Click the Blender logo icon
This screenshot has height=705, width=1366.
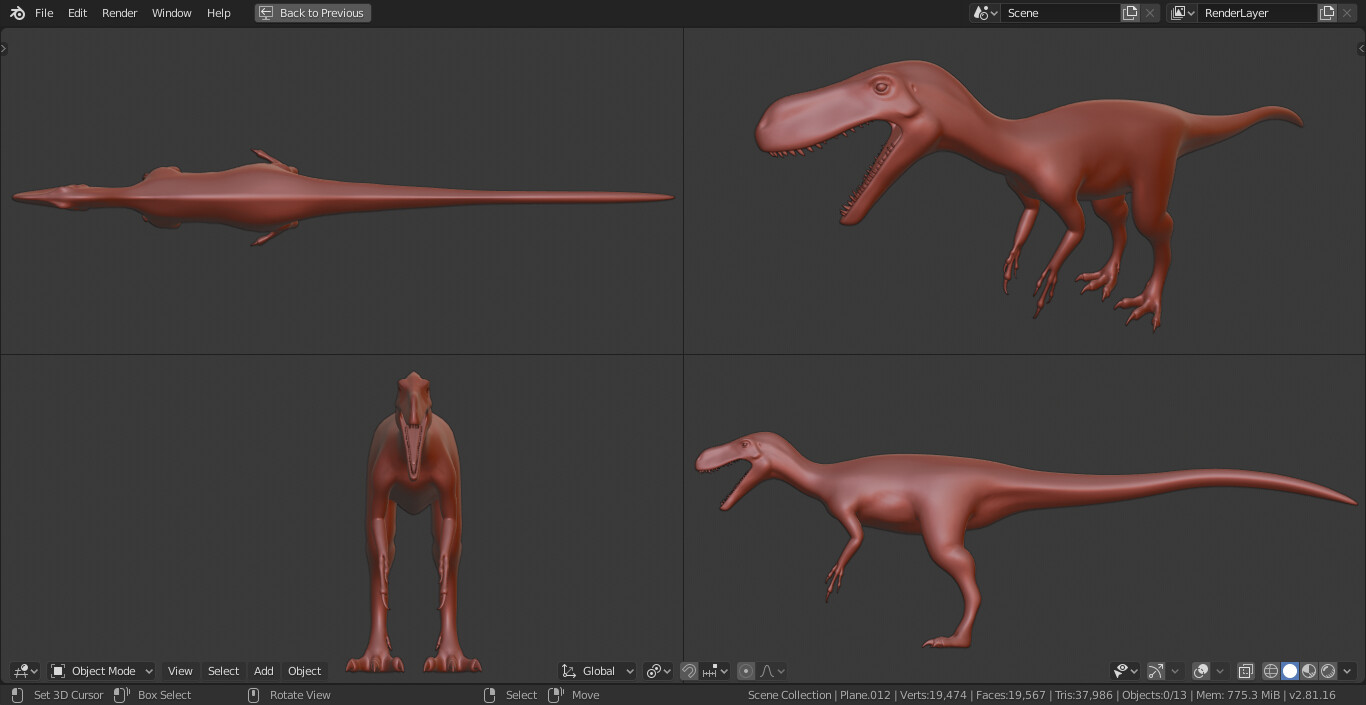tap(15, 12)
